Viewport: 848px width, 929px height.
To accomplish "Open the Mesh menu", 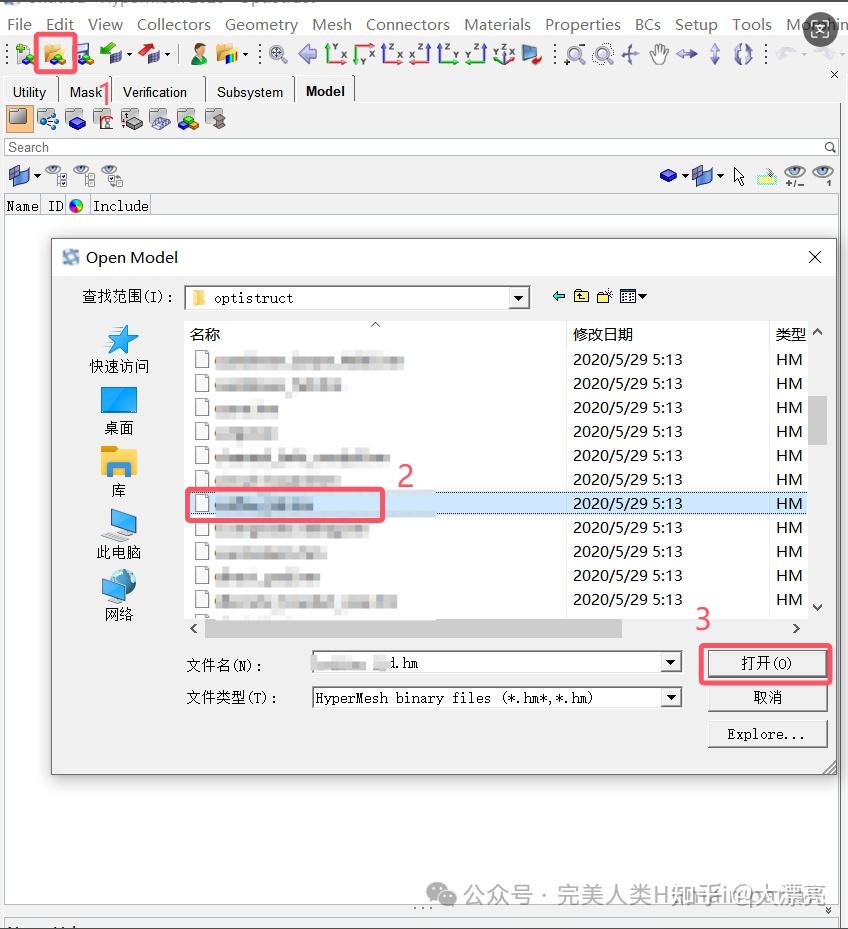I will point(332,24).
